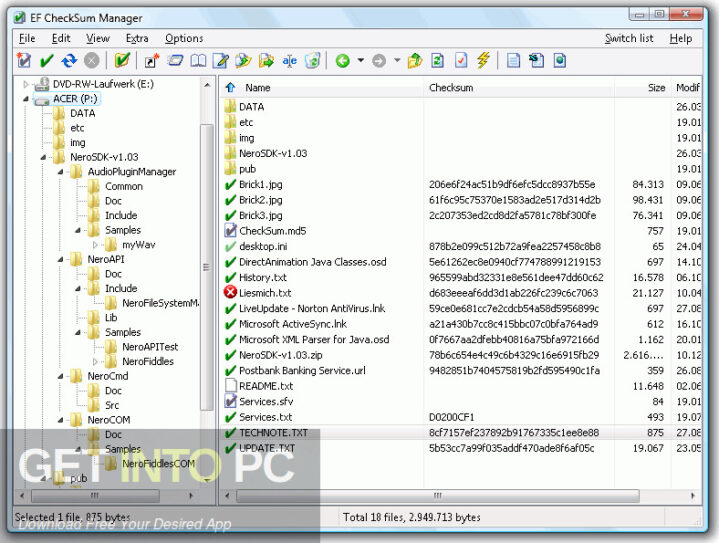Expand the DVD-RW-Laufwerk (E:) tree node
The height and width of the screenshot is (543, 719).
point(26,84)
